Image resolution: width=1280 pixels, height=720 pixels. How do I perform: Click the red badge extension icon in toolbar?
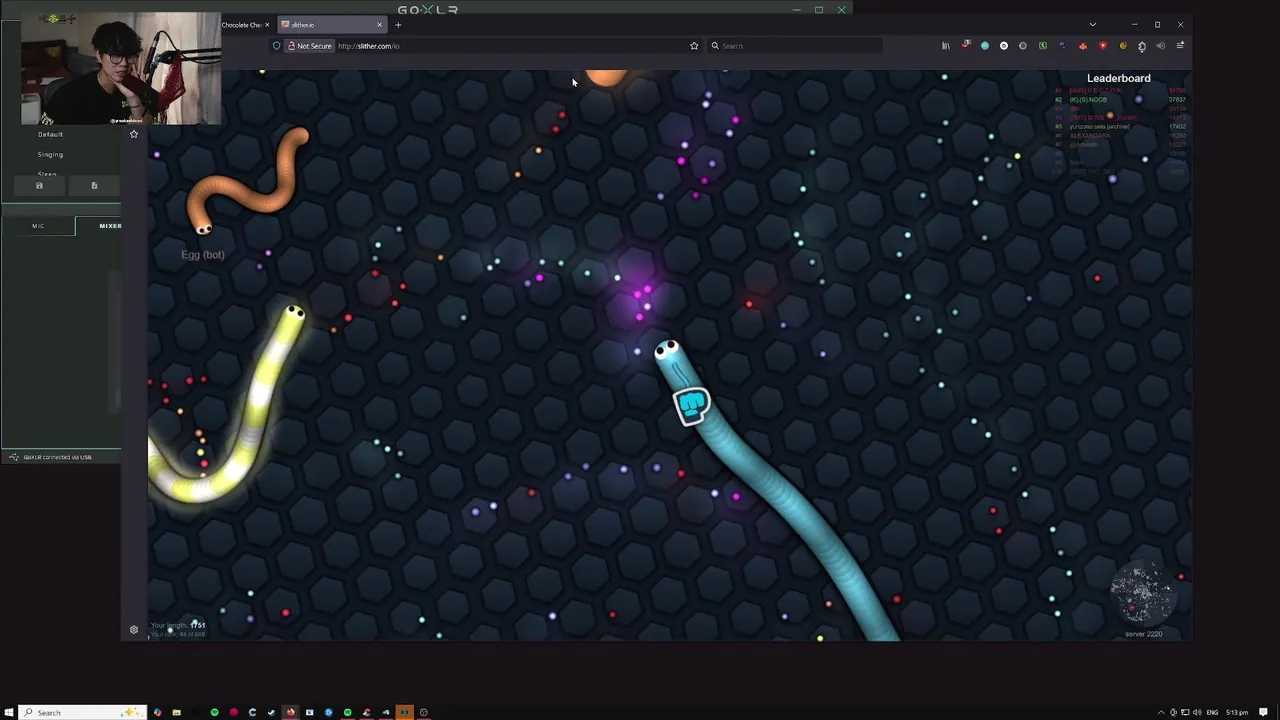(x=965, y=46)
